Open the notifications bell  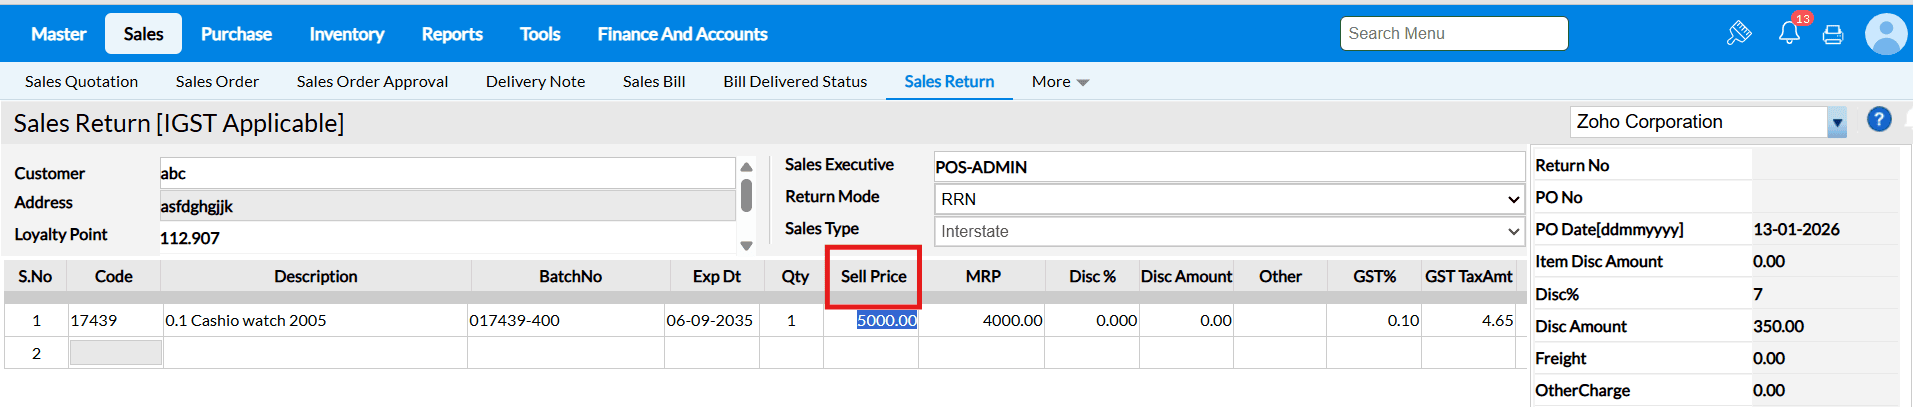tap(1789, 34)
